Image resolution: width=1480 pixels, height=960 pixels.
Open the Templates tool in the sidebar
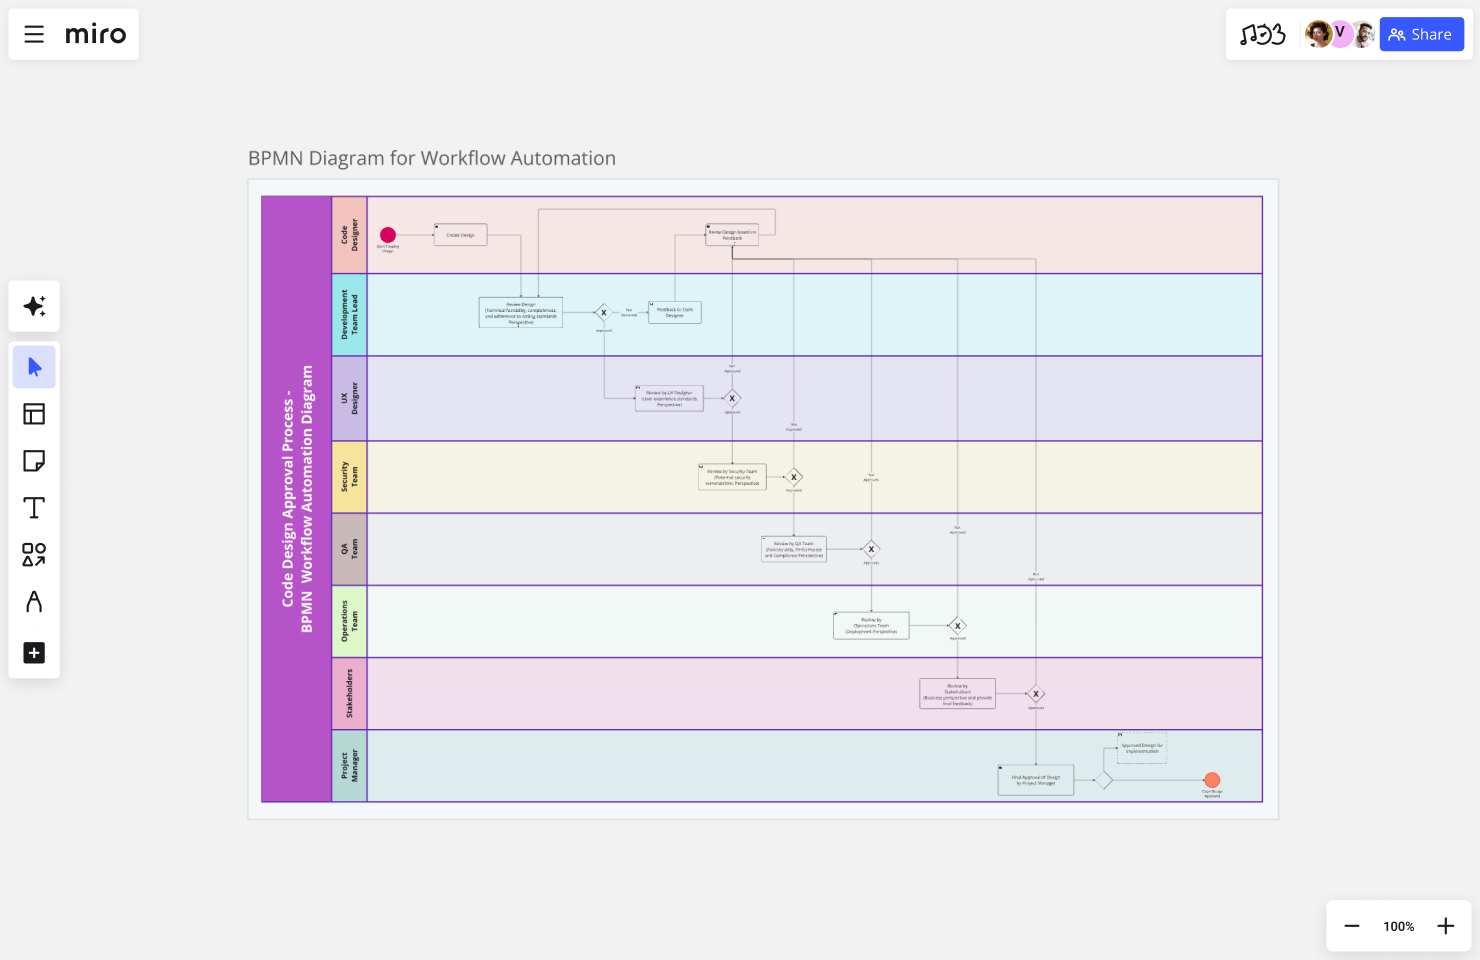click(x=34, y=413)
